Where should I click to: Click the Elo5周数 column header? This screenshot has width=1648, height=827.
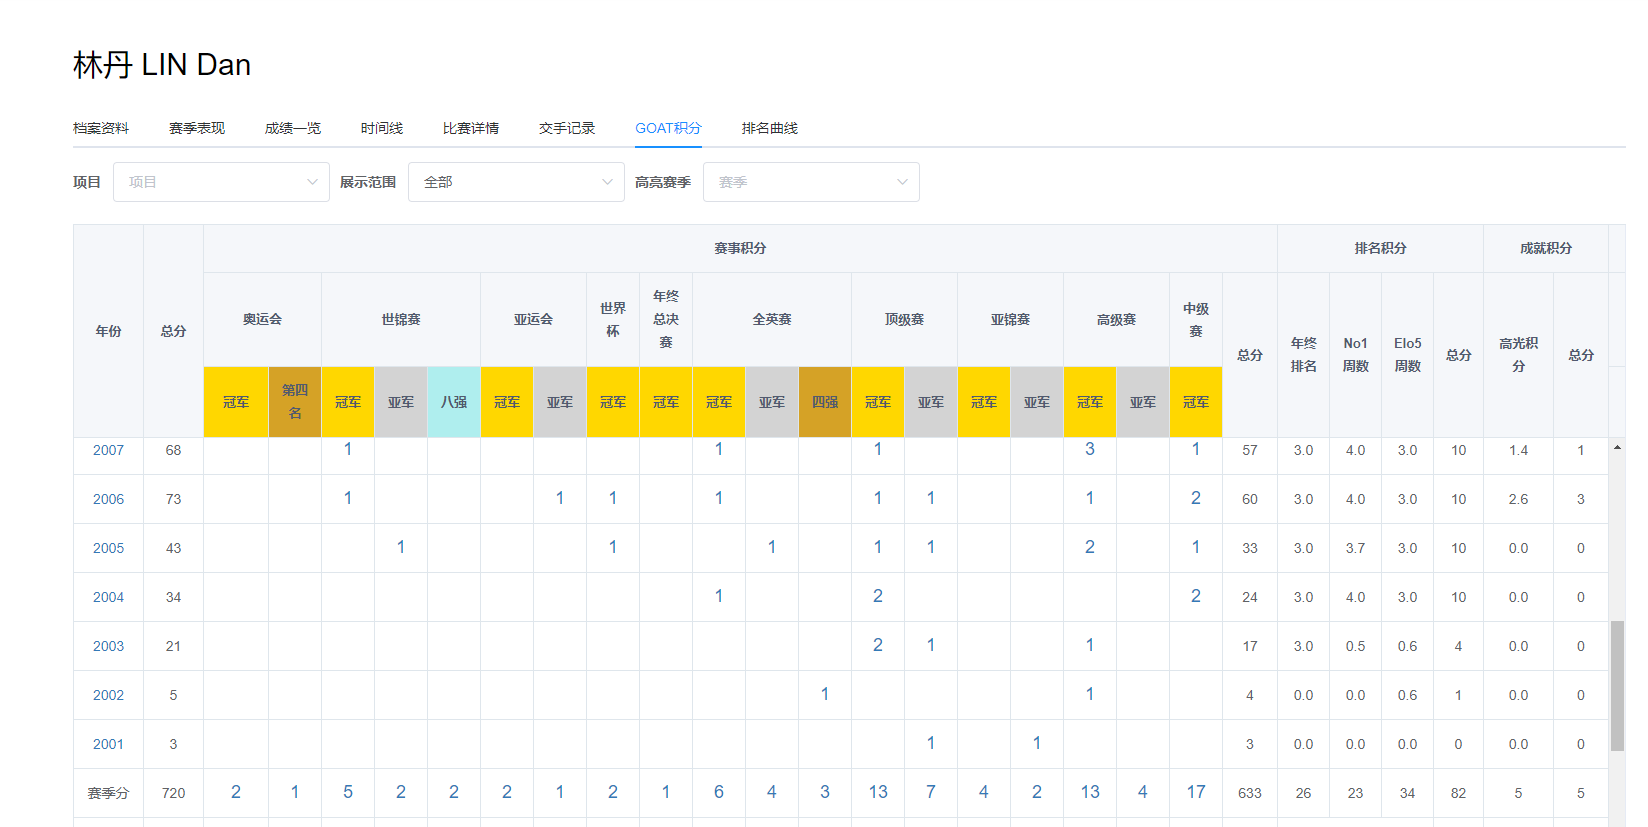coord(1407,355)
